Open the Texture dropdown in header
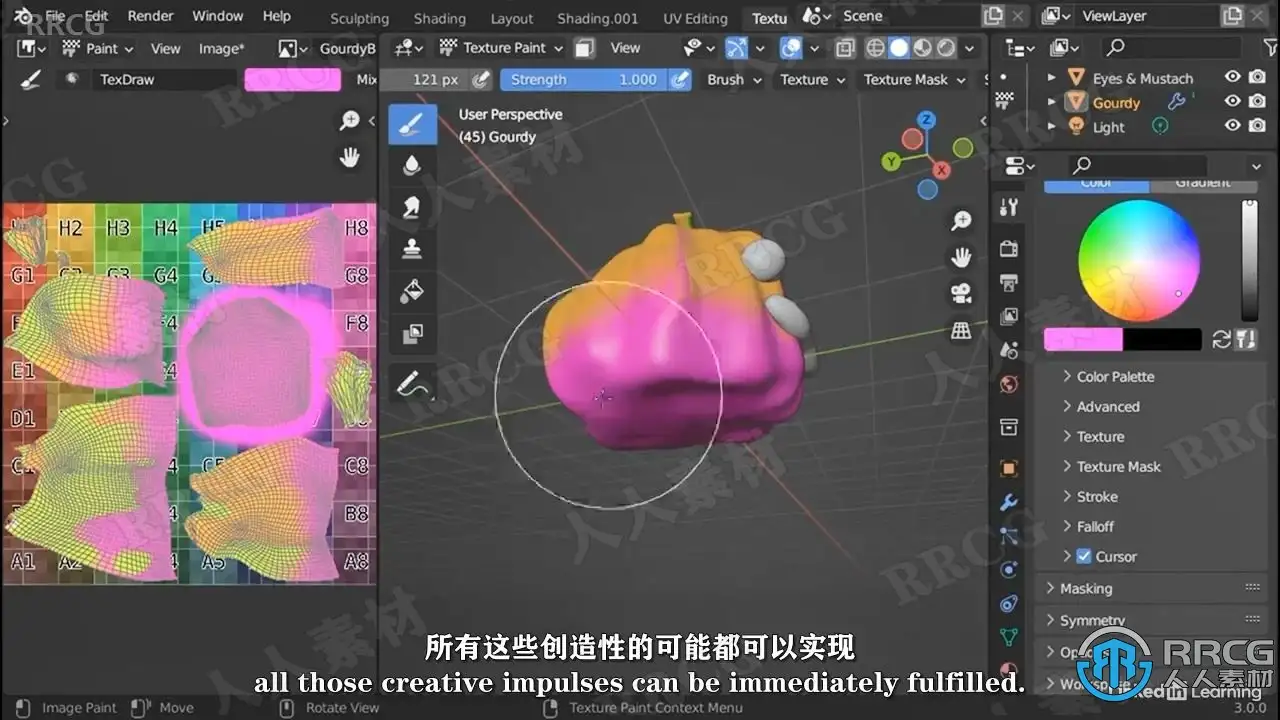 point(813,80)
